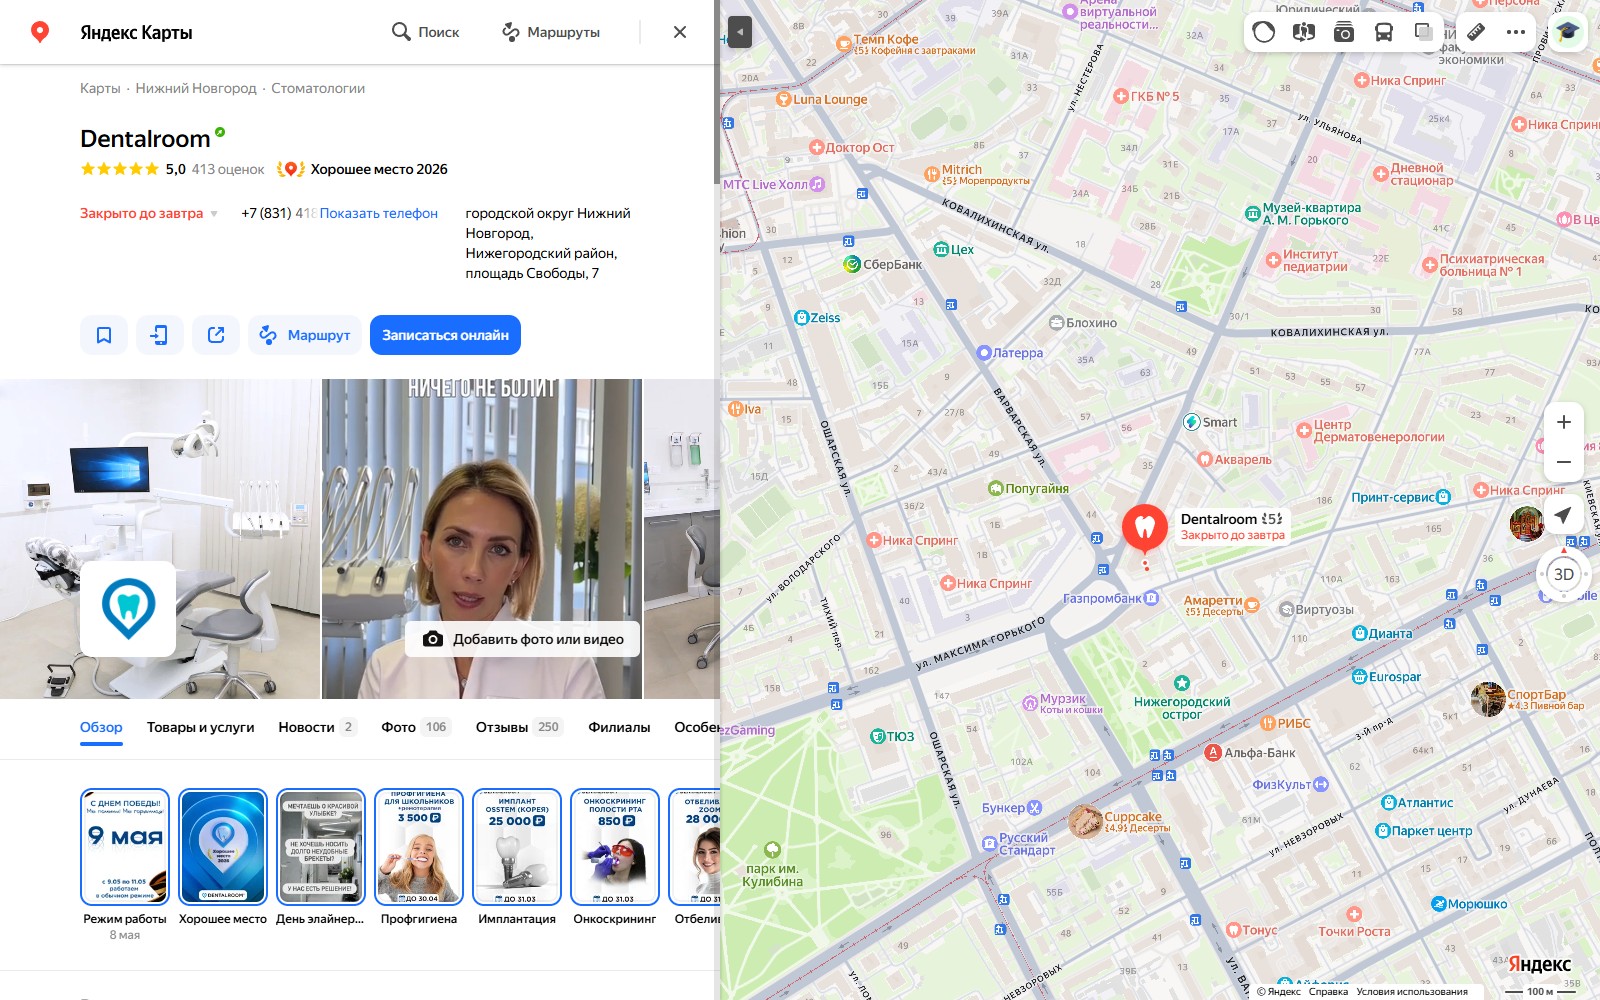Image resolution: width=1600 pixels, height=1000 pixels.
Task: Reveal number via Показать телефон
Action: click(x=379, y=213)
